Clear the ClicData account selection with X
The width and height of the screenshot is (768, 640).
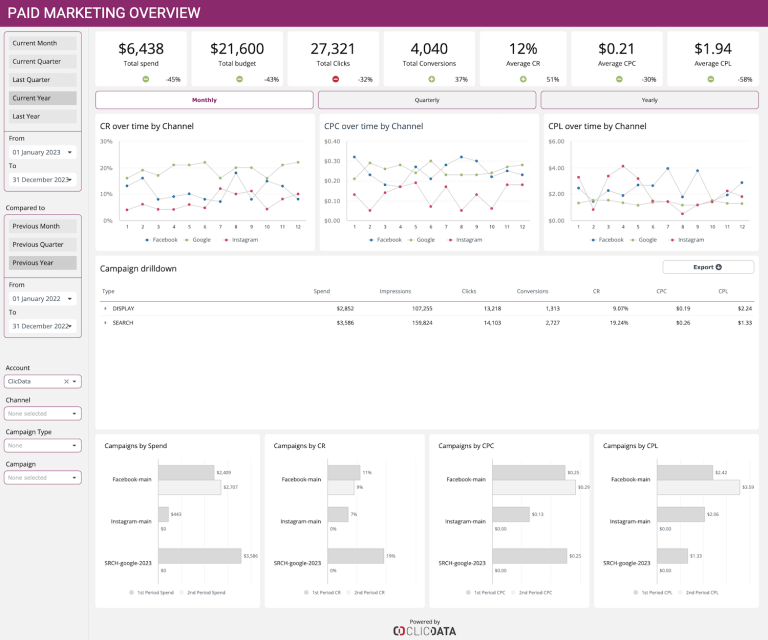click(x=66, y=381)
